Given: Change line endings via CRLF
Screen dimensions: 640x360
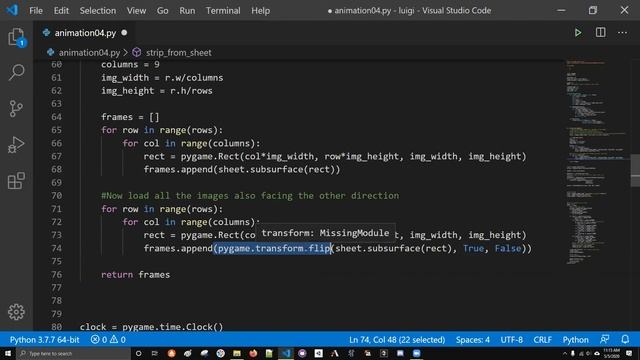Looking at the screenshot, I should click(542, 340).
